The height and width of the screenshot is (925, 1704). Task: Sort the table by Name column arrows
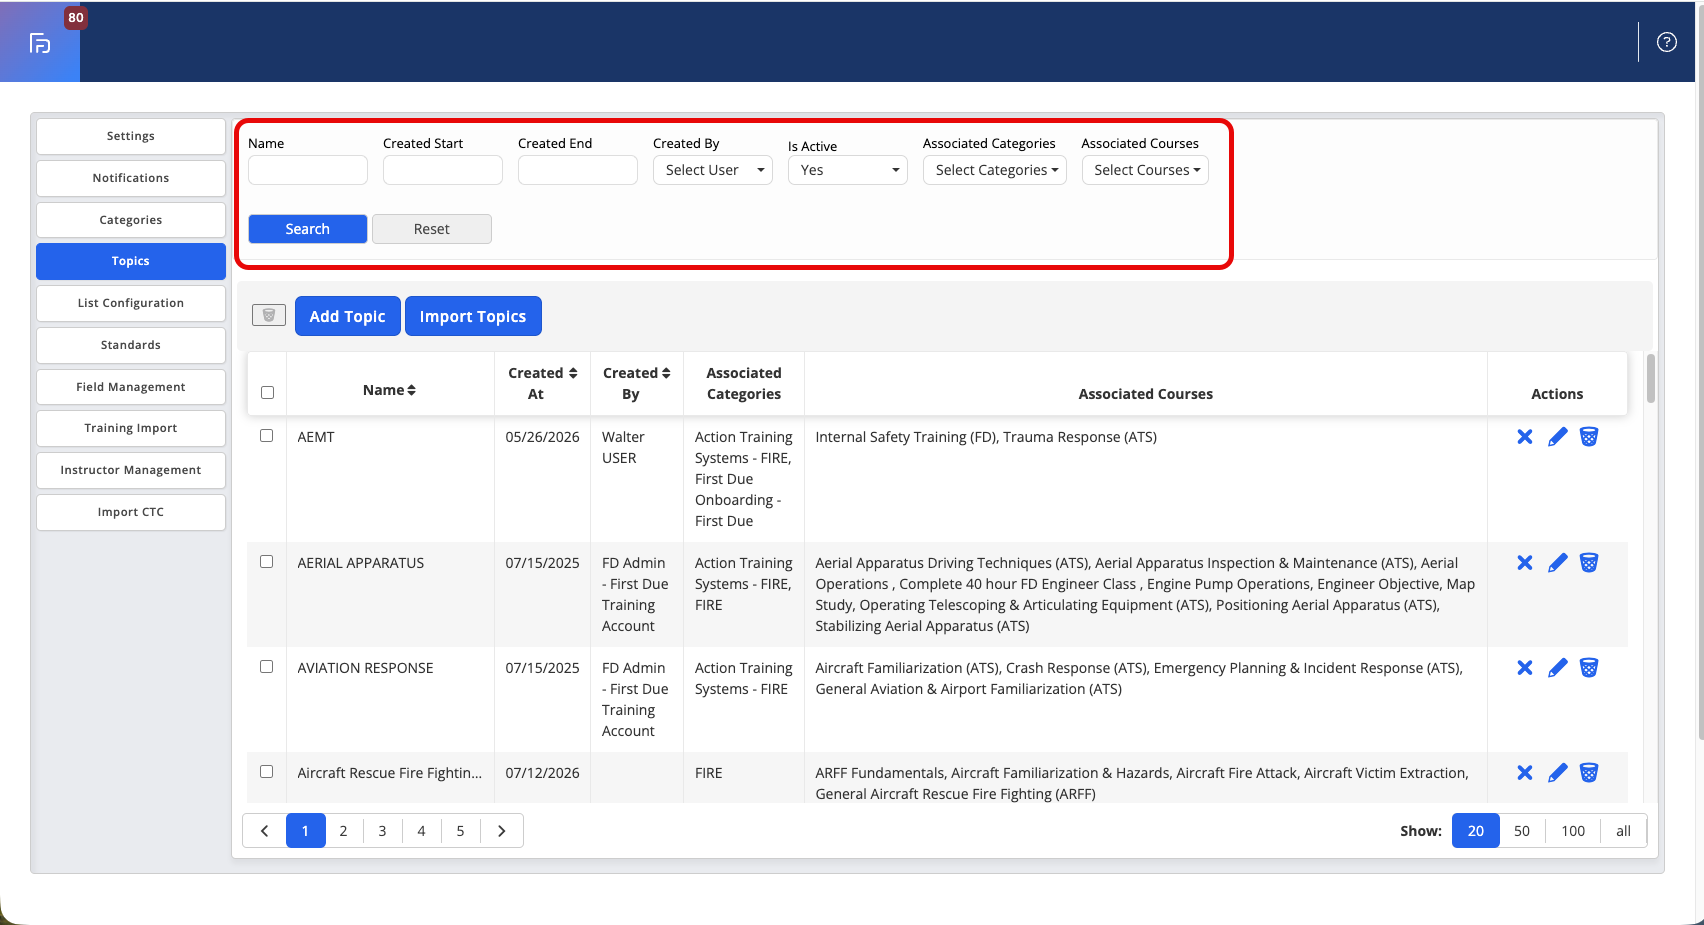[411, 390]
